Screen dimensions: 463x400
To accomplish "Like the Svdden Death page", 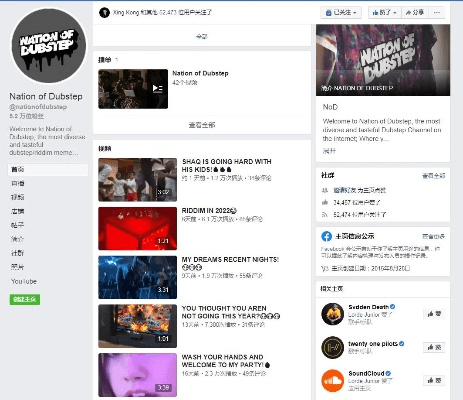I will pos(434,314).
